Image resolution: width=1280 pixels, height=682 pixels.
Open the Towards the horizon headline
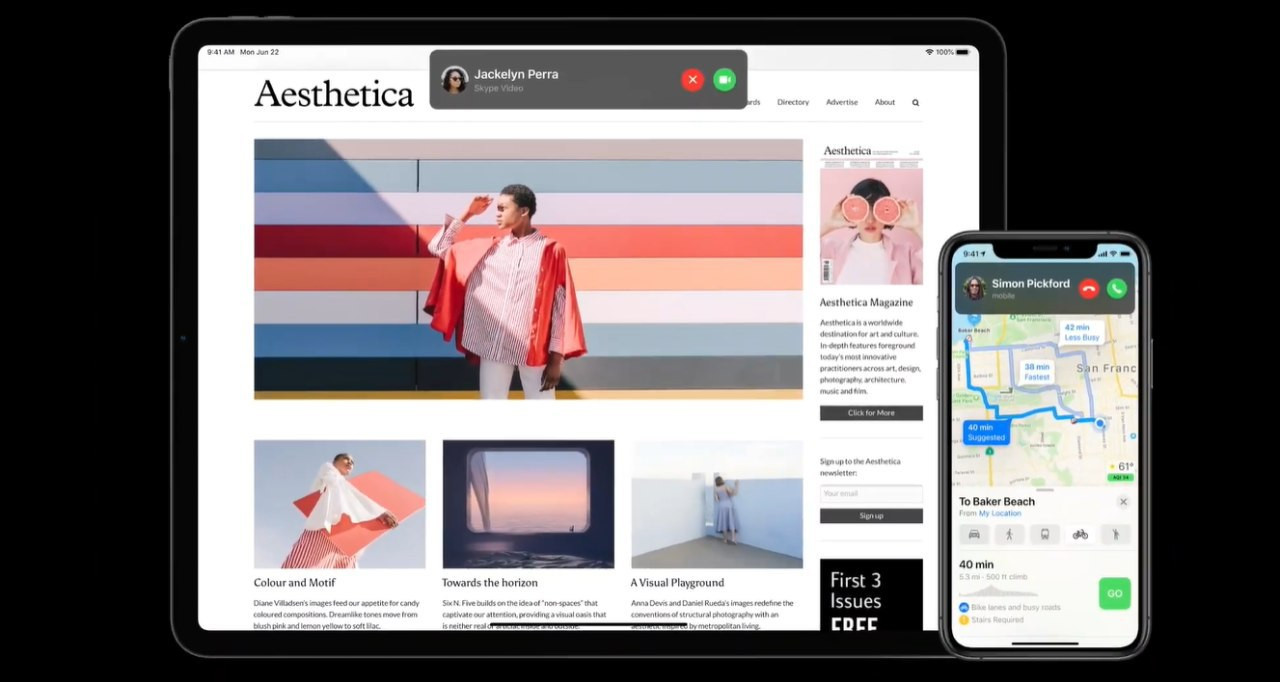[x=490, y=582]
